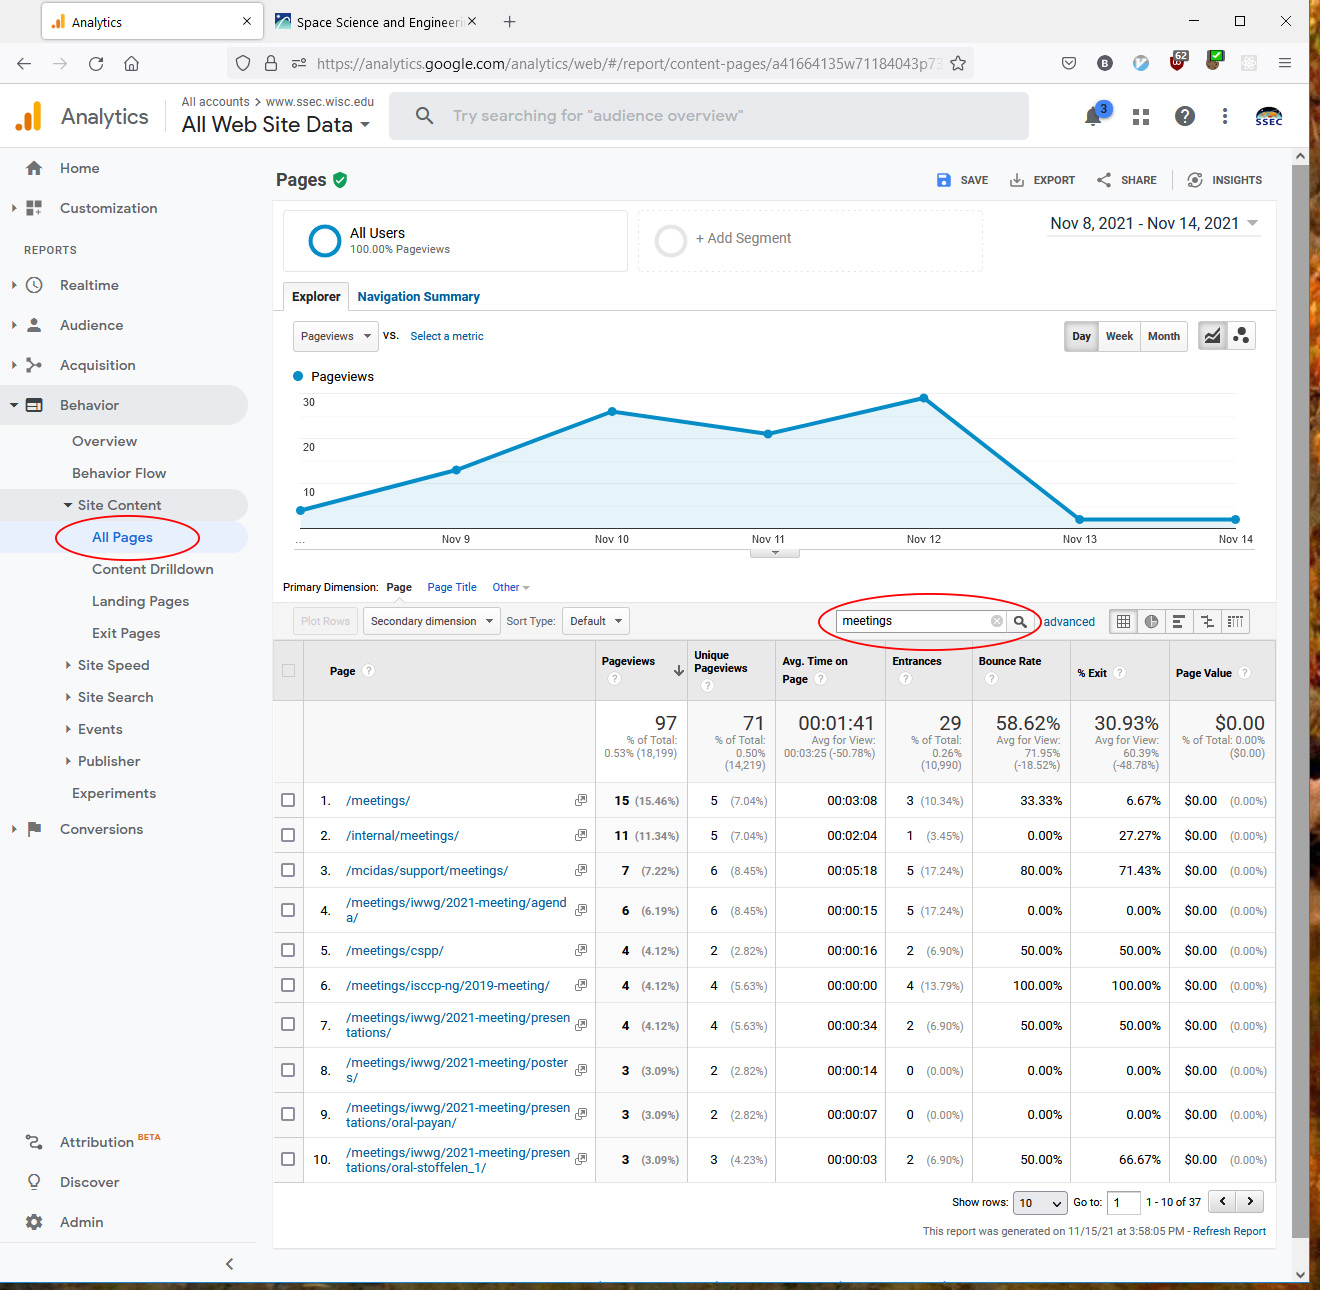The image size is (1320, 1290).
Task: Open the Secondary dimension dropdown
Action: (x=431, y=622)
